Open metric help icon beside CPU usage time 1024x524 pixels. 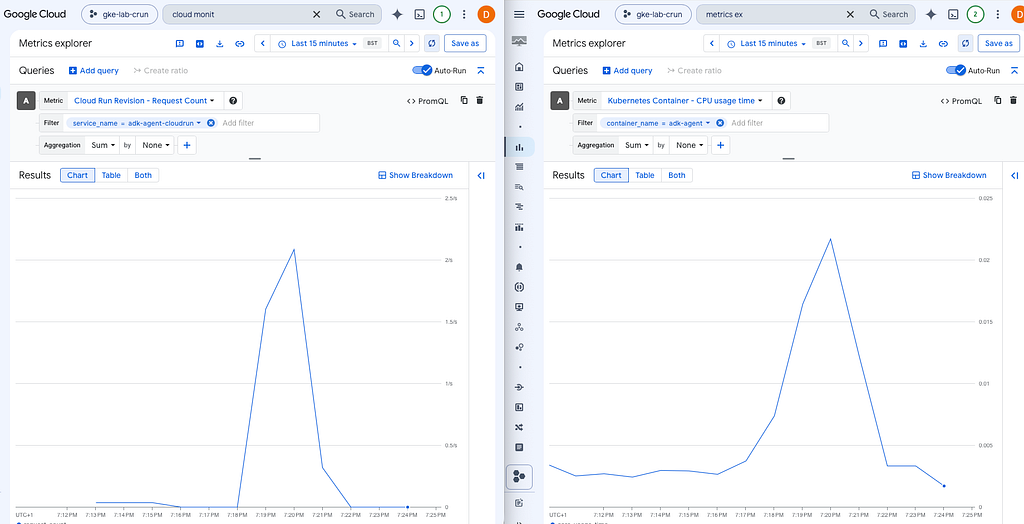point(781,101)
